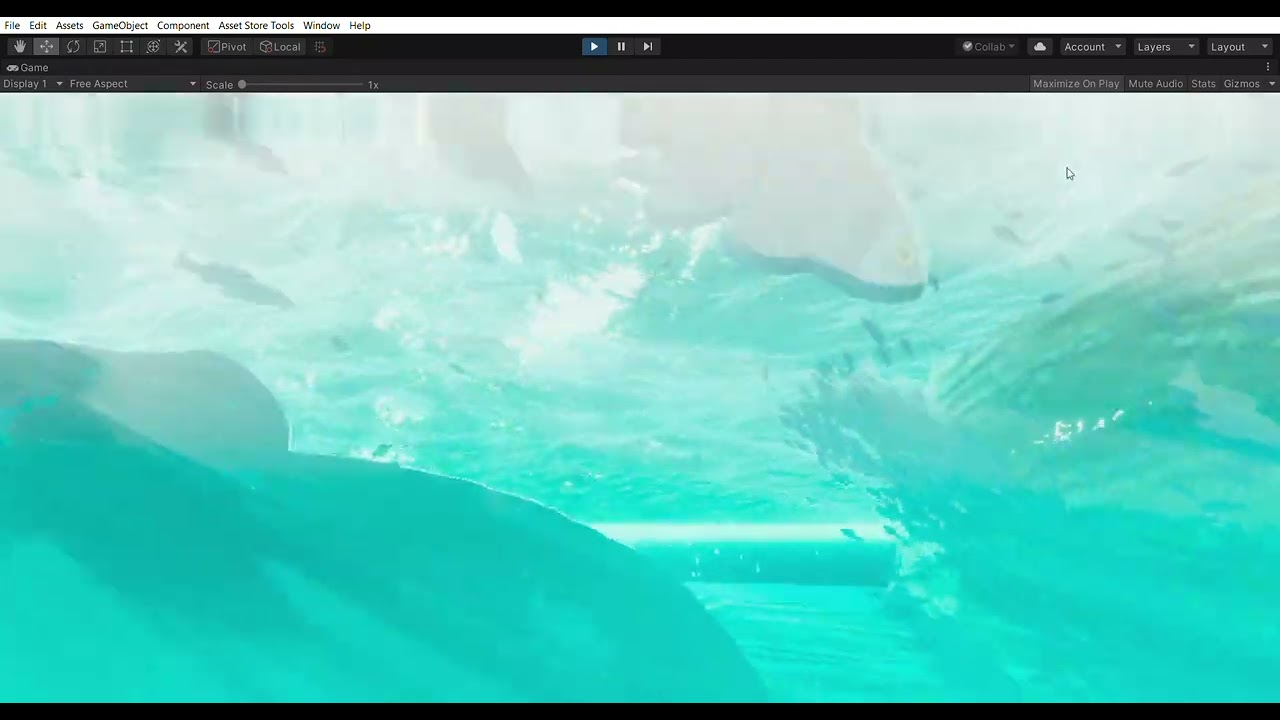Open the Collab dropdown

988,47
